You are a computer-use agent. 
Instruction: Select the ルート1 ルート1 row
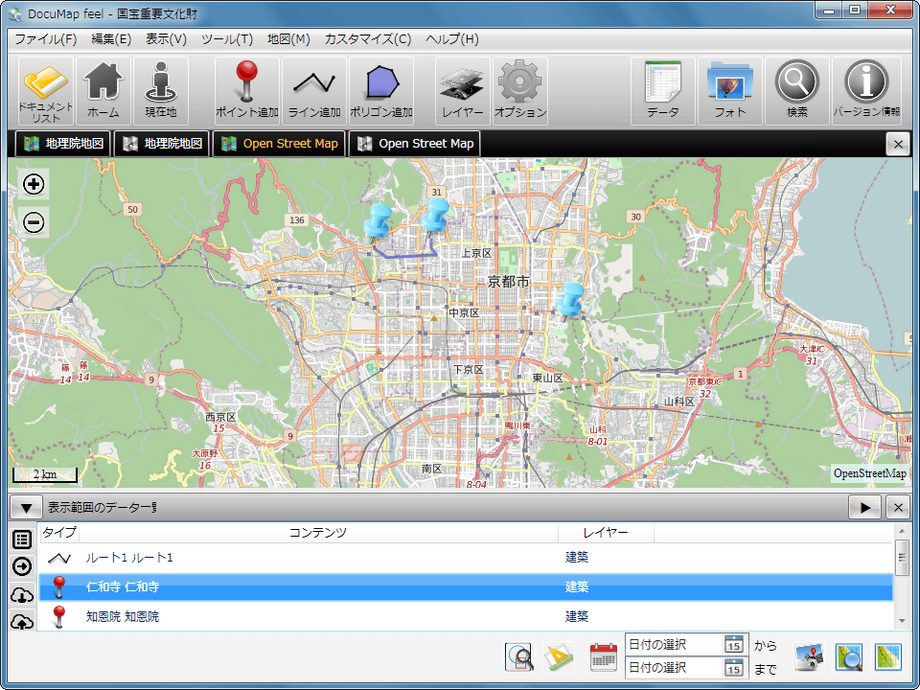[x=466, y=558]
